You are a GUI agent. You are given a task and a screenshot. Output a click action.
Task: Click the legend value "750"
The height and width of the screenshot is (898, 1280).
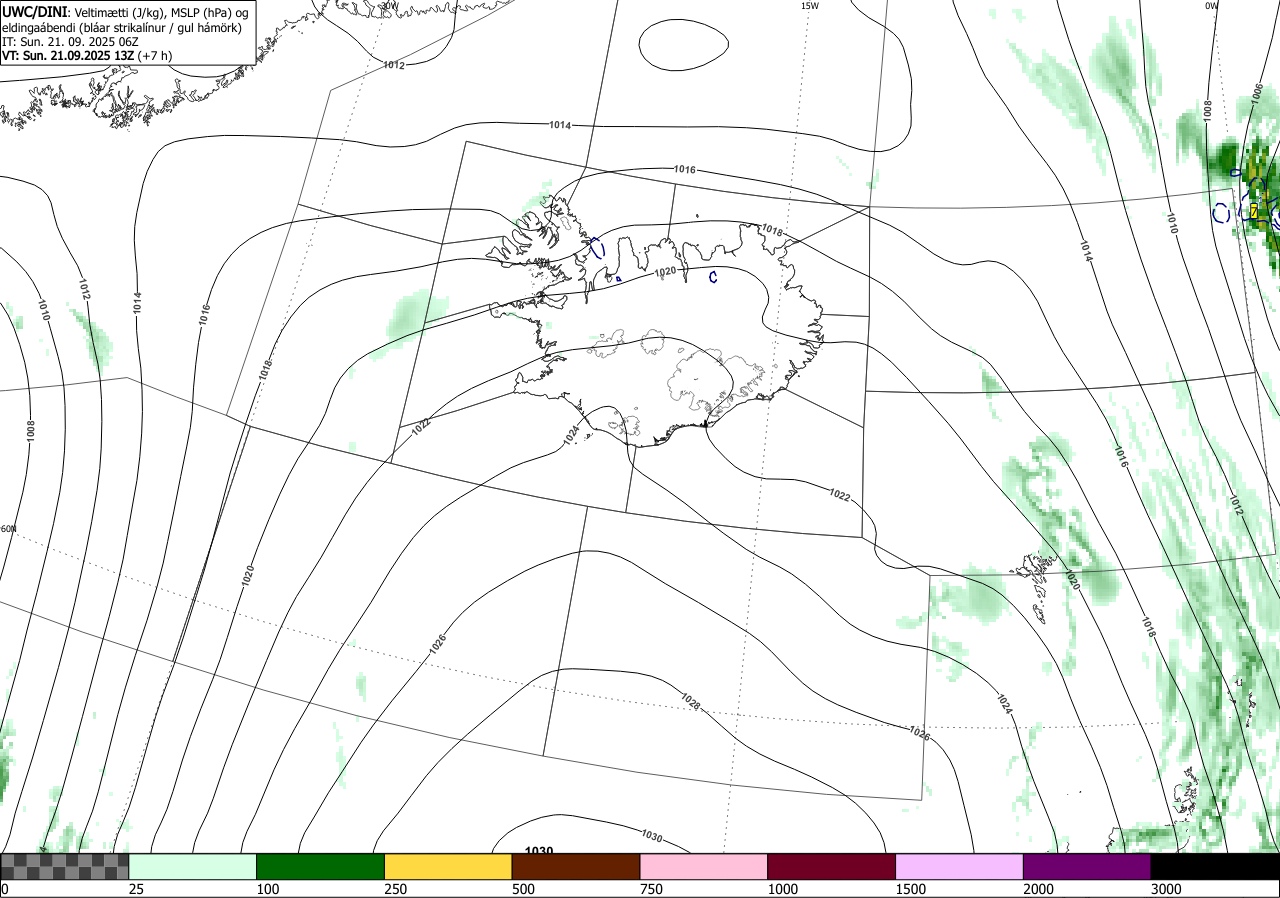[651, 889]
